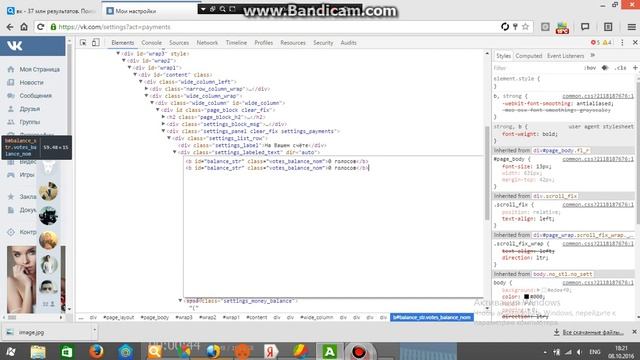Switch to the Security tab
This screenshot has width=640, height=360.
click(x=323, y=42)
